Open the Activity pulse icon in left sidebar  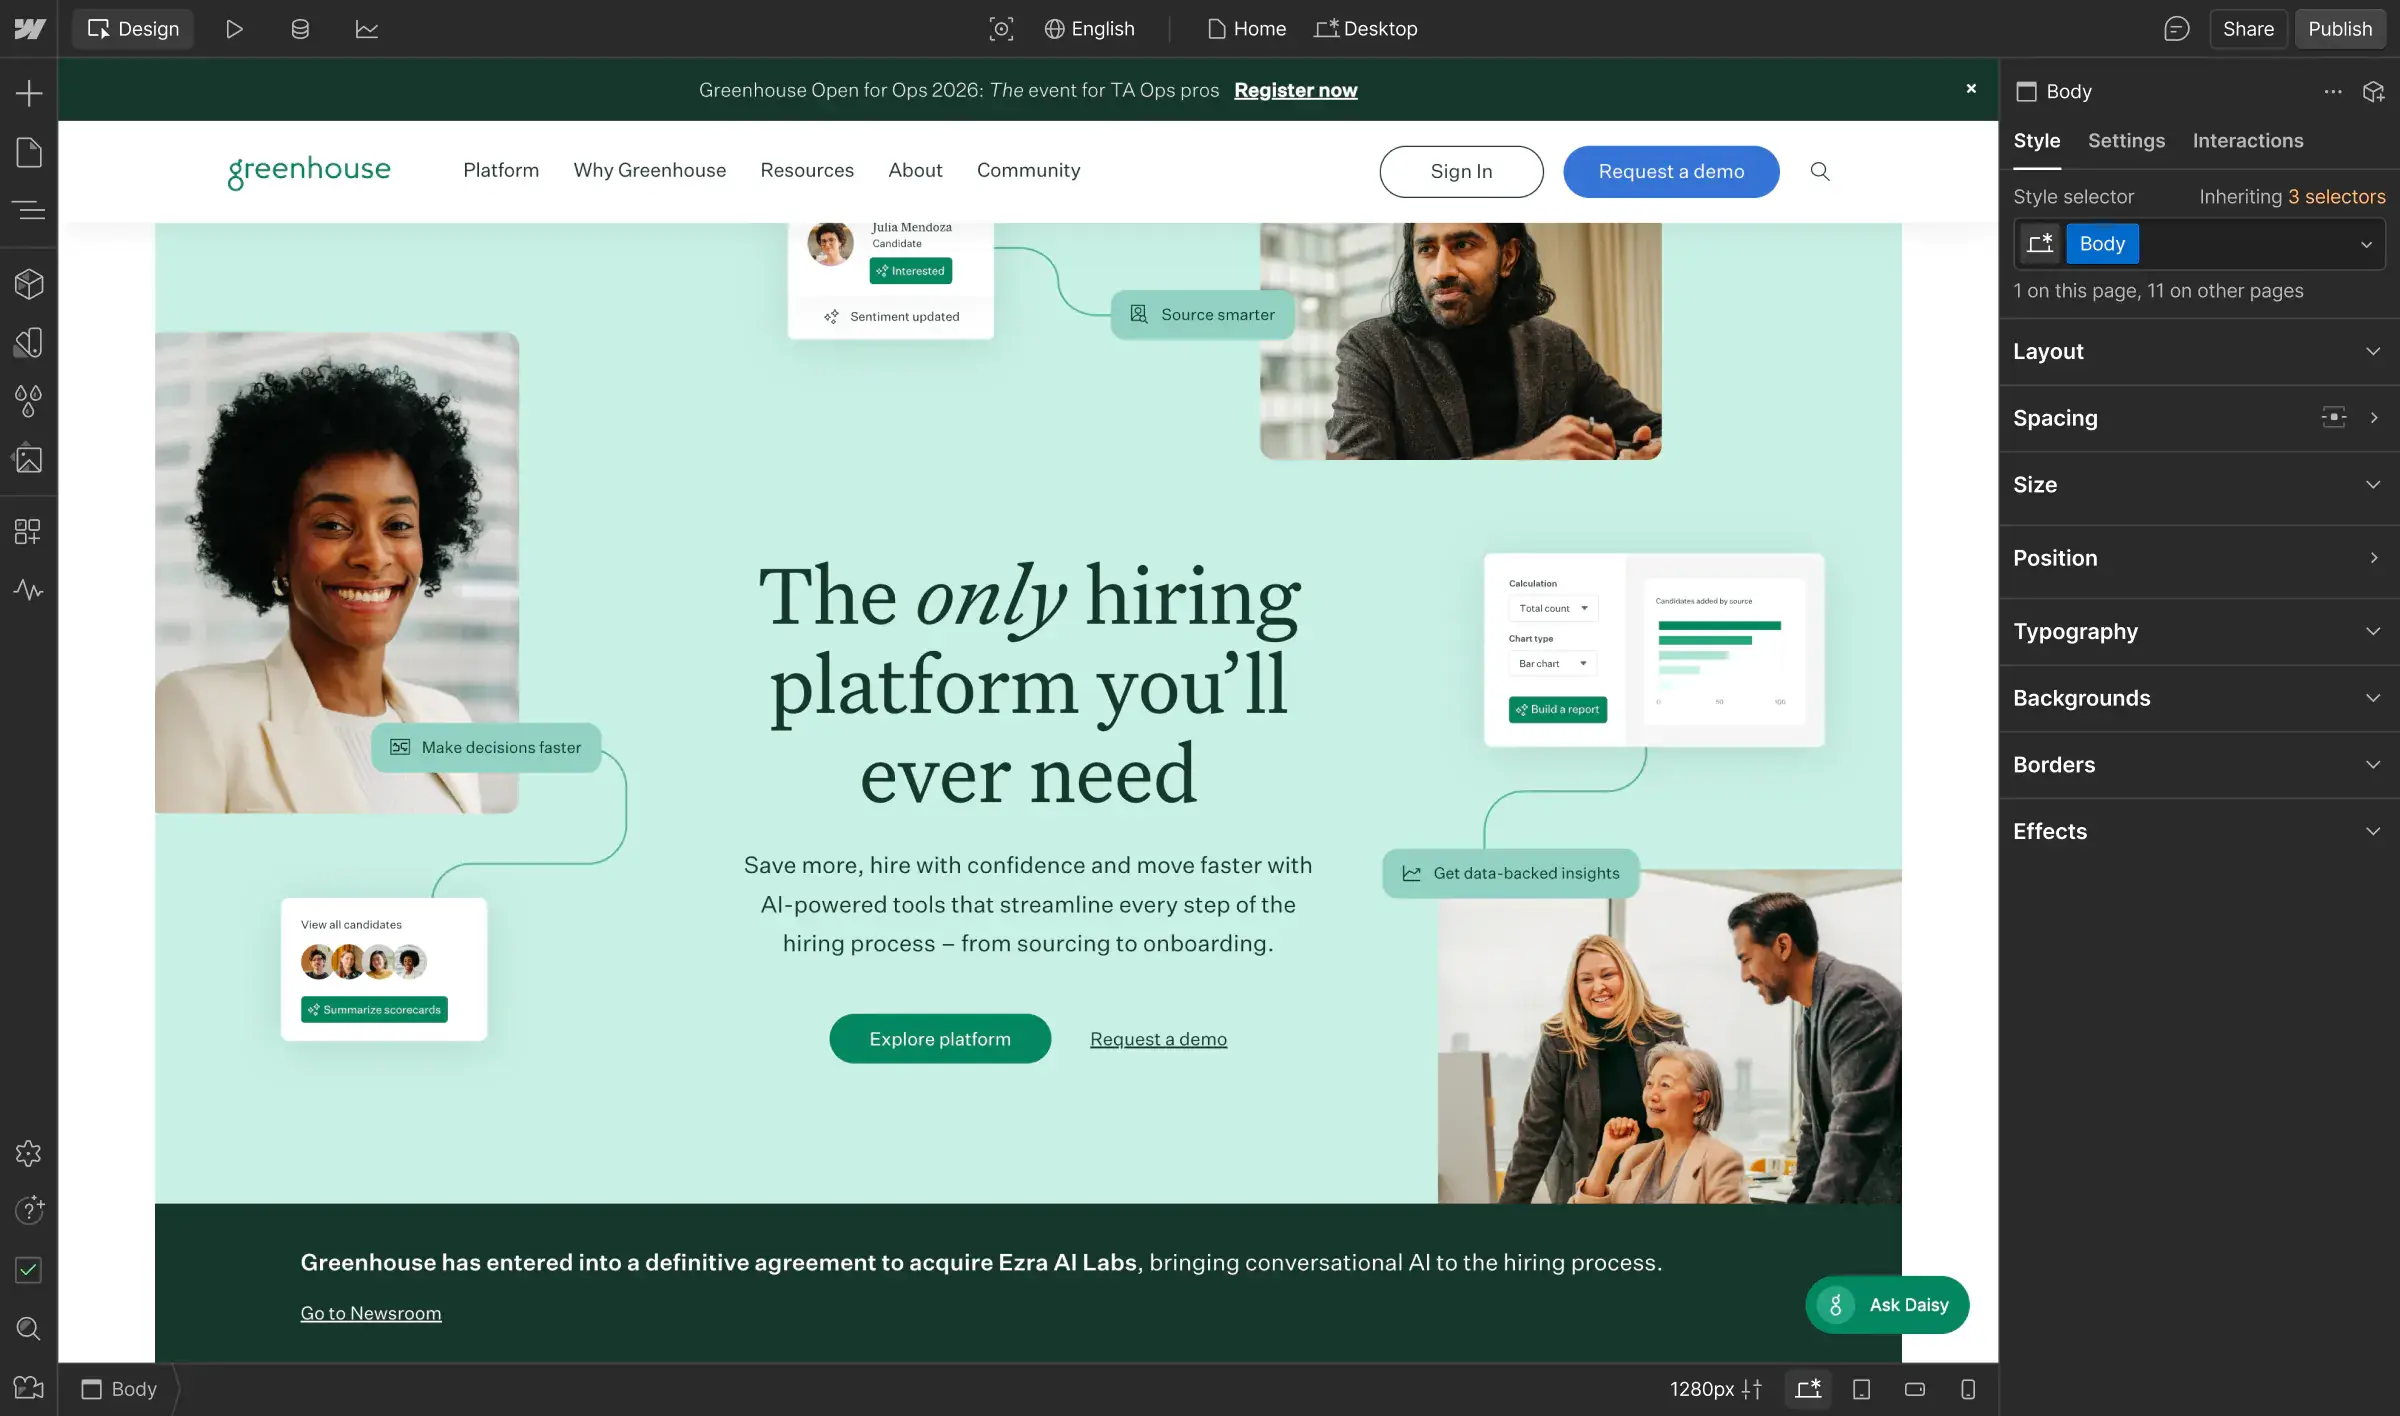coord(29,590)
